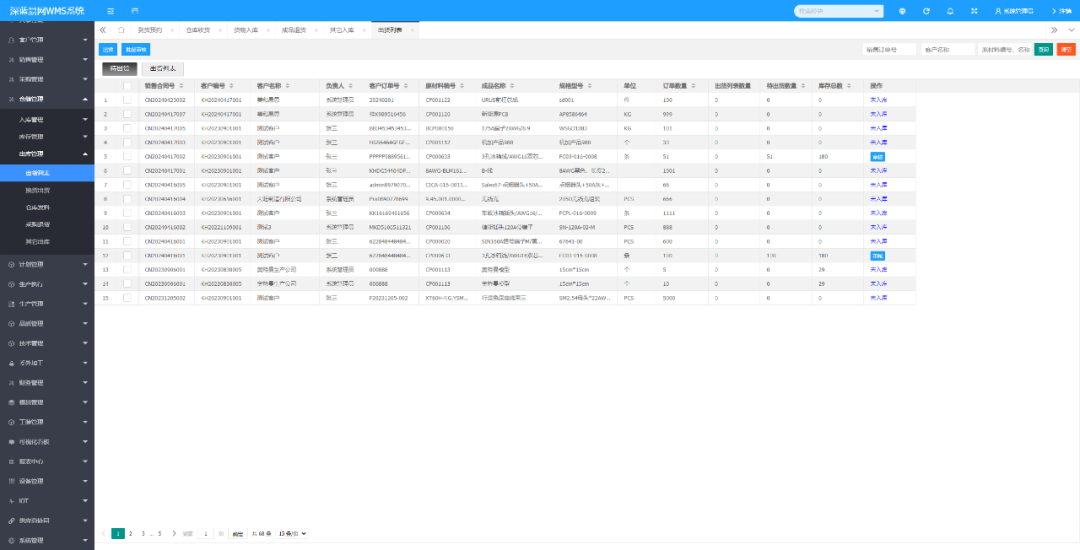The image size is (1080, 550).
Task: Click the 财务管理 icon in the sidebar
Action: tap(12, 383)
